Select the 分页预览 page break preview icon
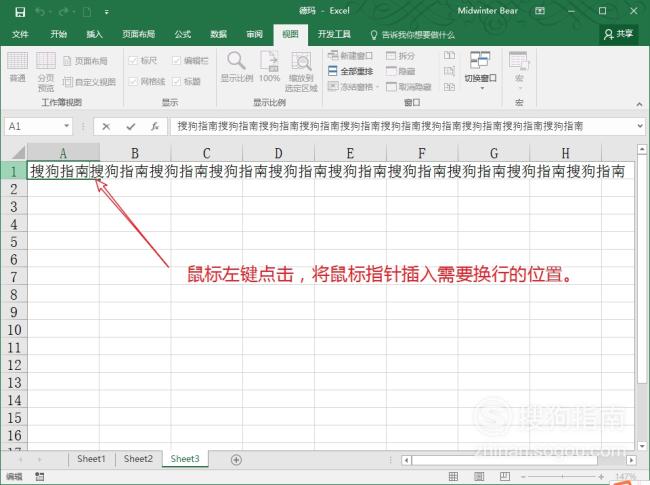 tap(46, 71)
